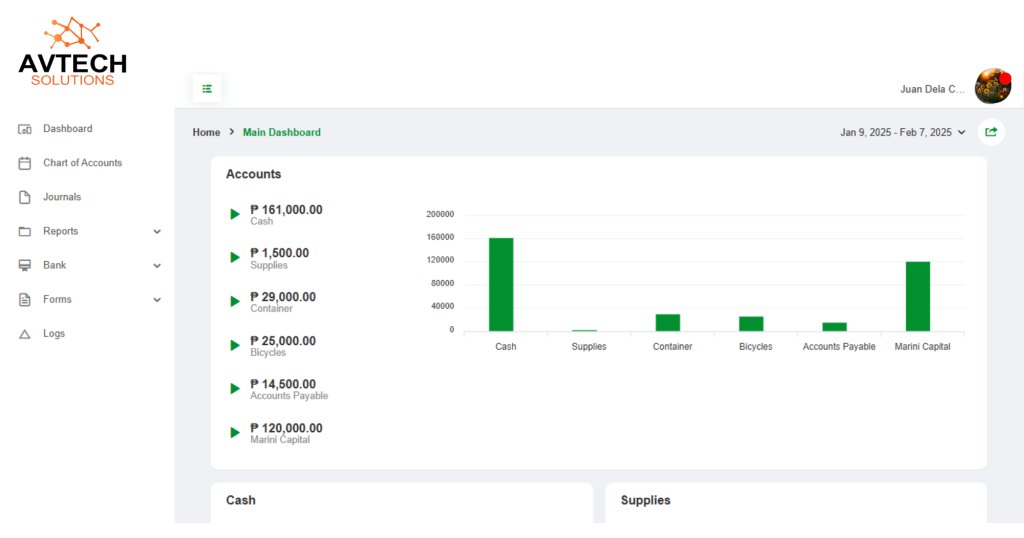Click the Dashboard icon in sidebar
The image size is (1024, 538).
pos(25,129)
